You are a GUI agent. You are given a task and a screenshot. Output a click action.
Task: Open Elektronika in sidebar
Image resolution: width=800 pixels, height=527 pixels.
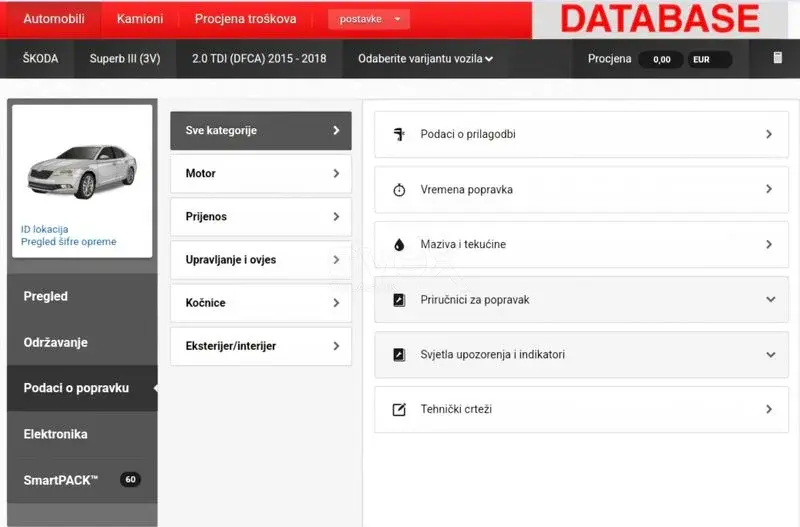[x=82, y=434]
